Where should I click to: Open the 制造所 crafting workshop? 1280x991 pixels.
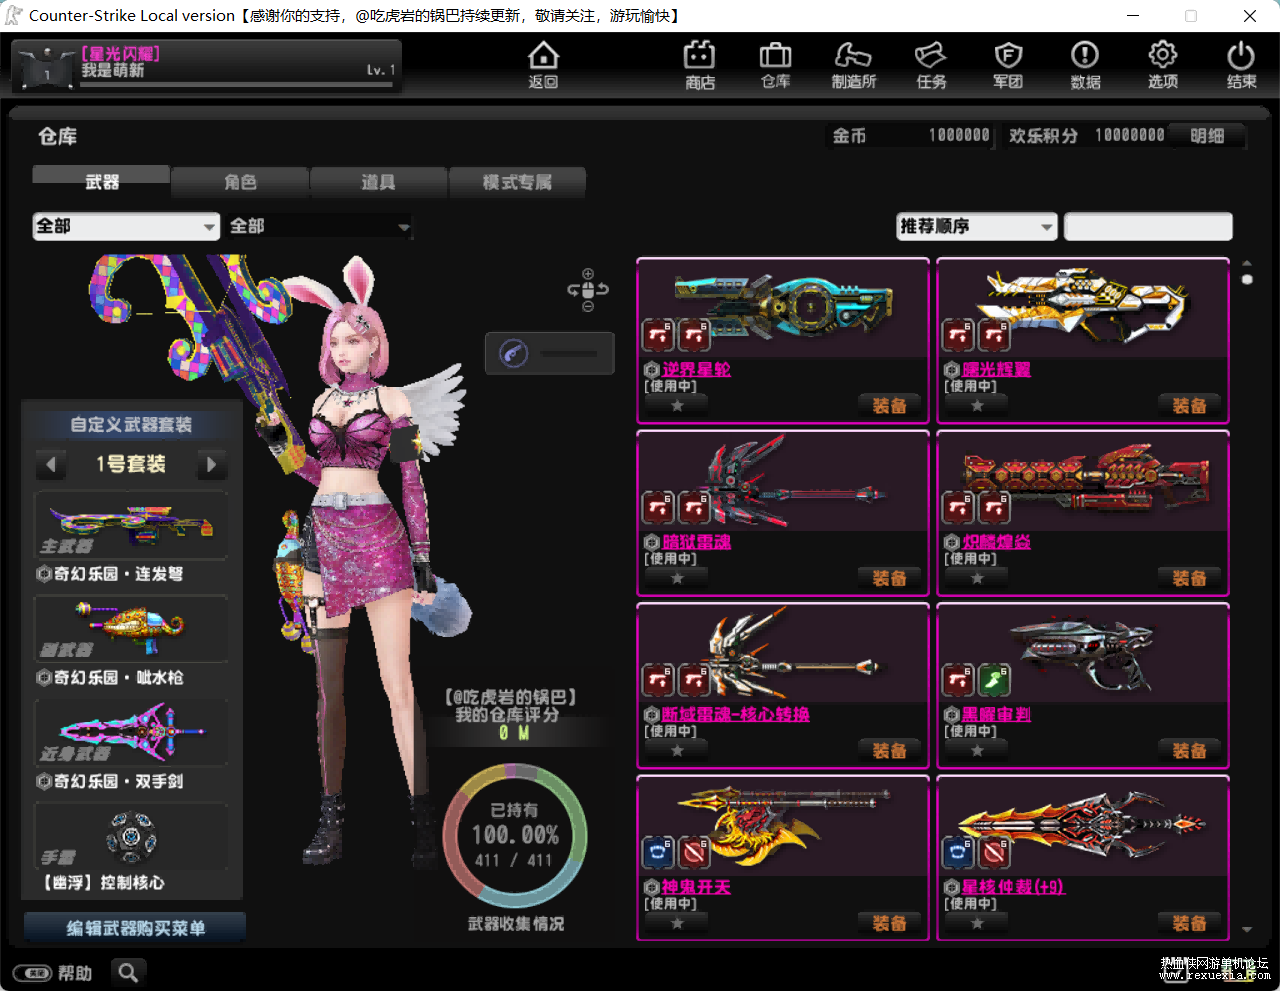(x=853, y=66)
